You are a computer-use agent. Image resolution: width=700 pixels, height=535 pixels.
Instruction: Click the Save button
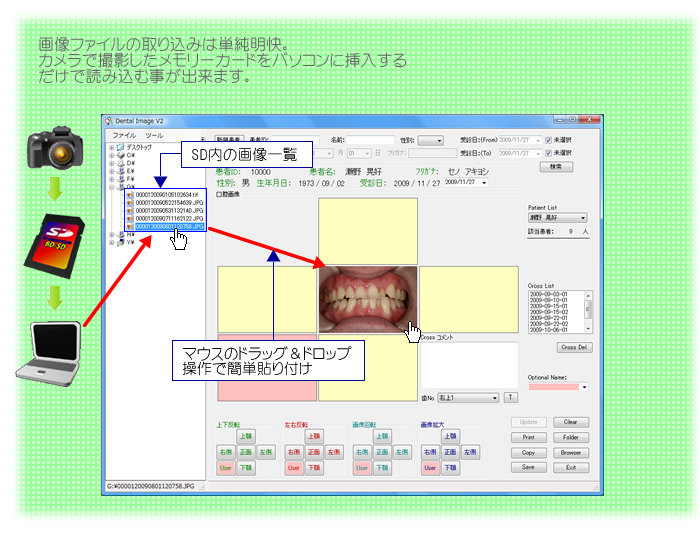[529, 467]
